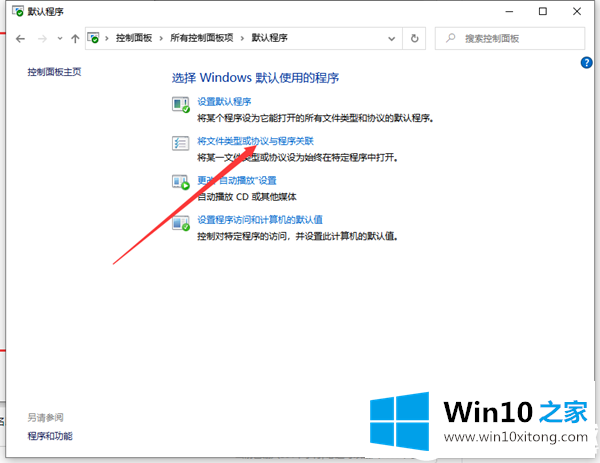Minimize the 默认程序 window
600x463 pixels.
[509, 11]
